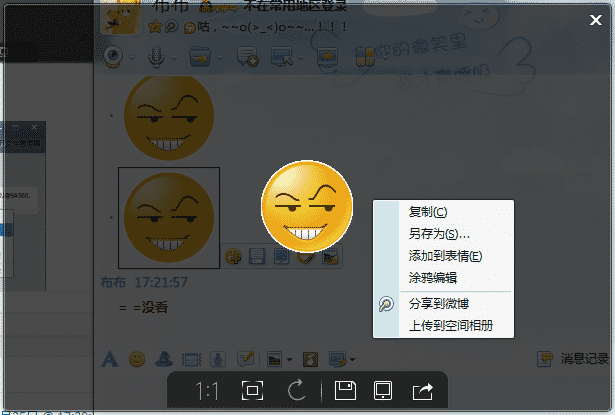
Task: Open the multi-function input pencil icon
Action: [246, 359]
